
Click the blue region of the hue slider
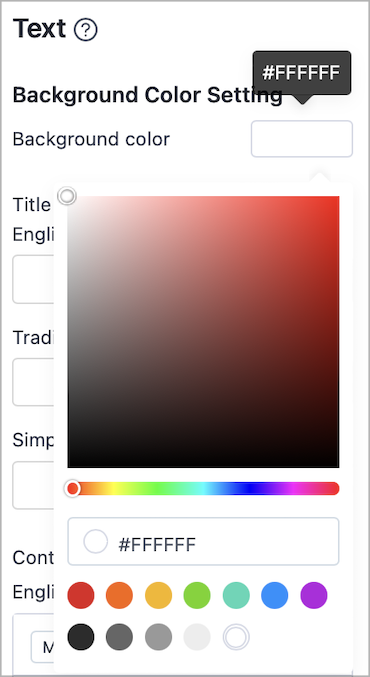click(x=250, y=488)
